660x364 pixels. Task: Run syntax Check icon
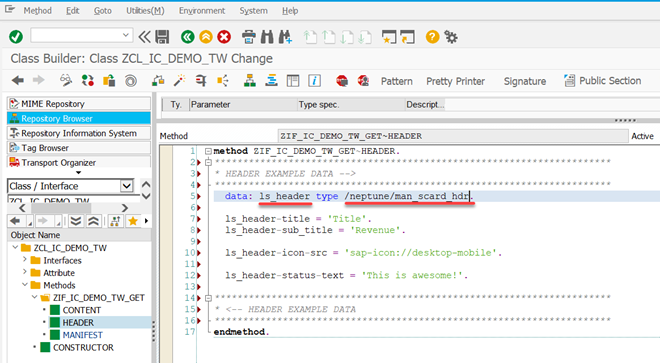click(x=158, y=80)
